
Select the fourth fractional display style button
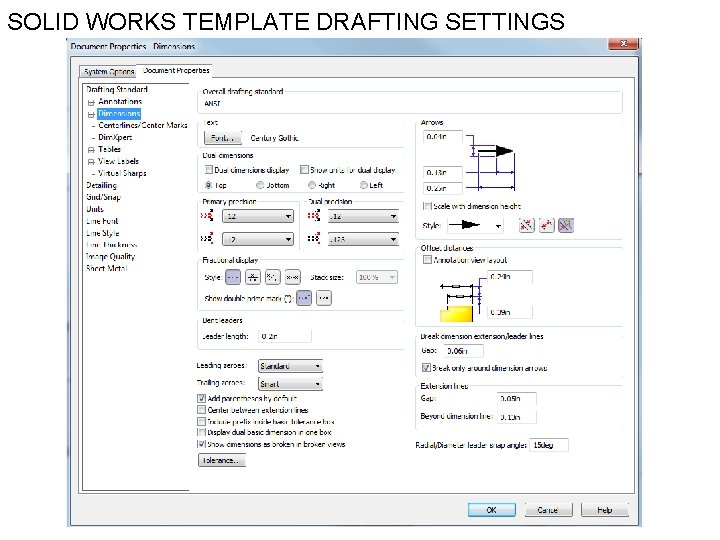tap(292, 277)
